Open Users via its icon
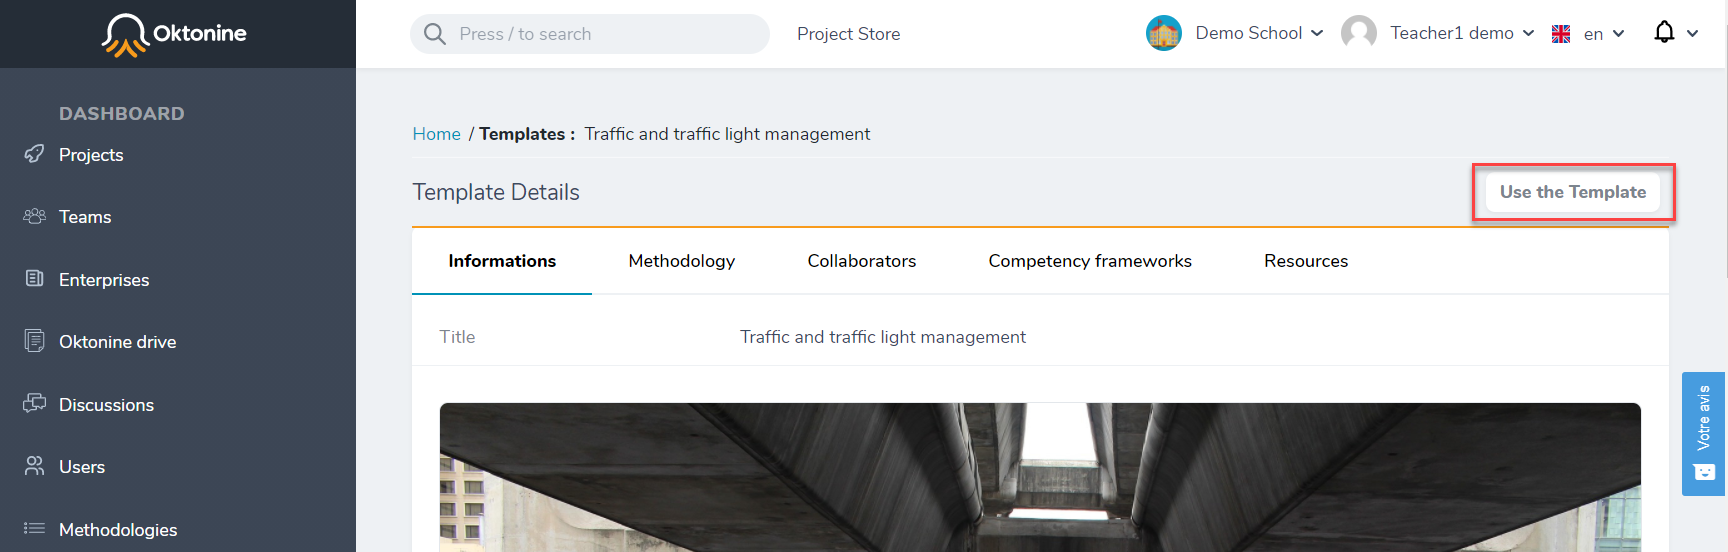The height and width of the screenshot is (552, 1728). pos(34,466)
